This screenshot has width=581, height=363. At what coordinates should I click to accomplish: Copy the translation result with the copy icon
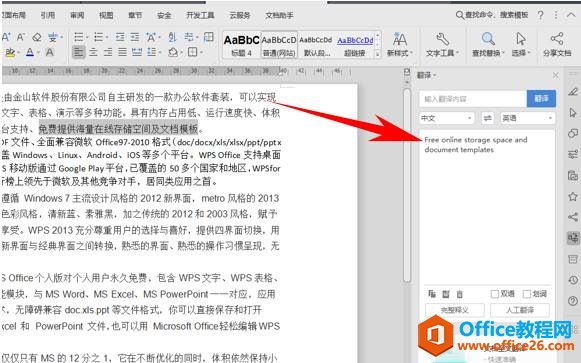click(432, 294)
